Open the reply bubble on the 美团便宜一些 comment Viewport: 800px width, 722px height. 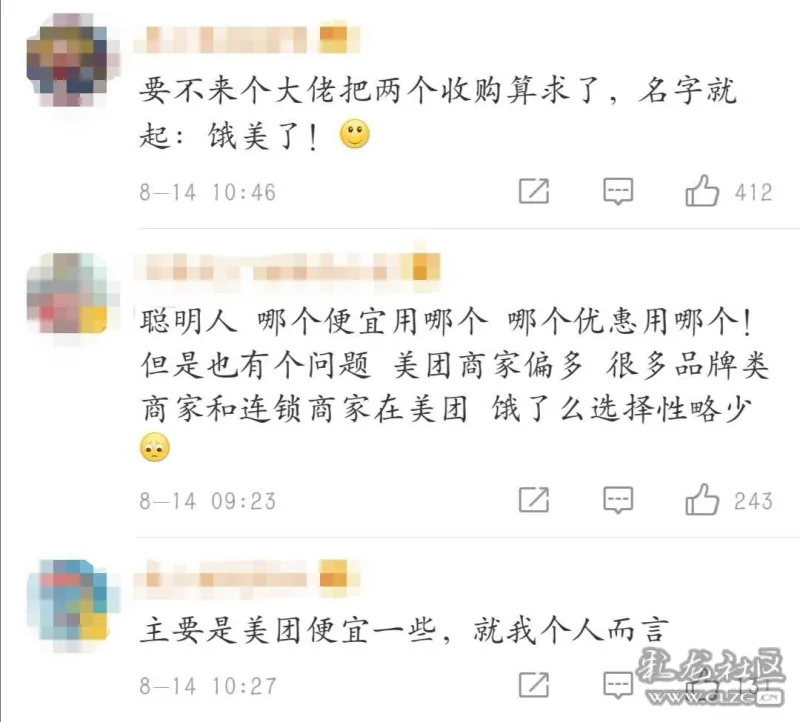point(618,685)
